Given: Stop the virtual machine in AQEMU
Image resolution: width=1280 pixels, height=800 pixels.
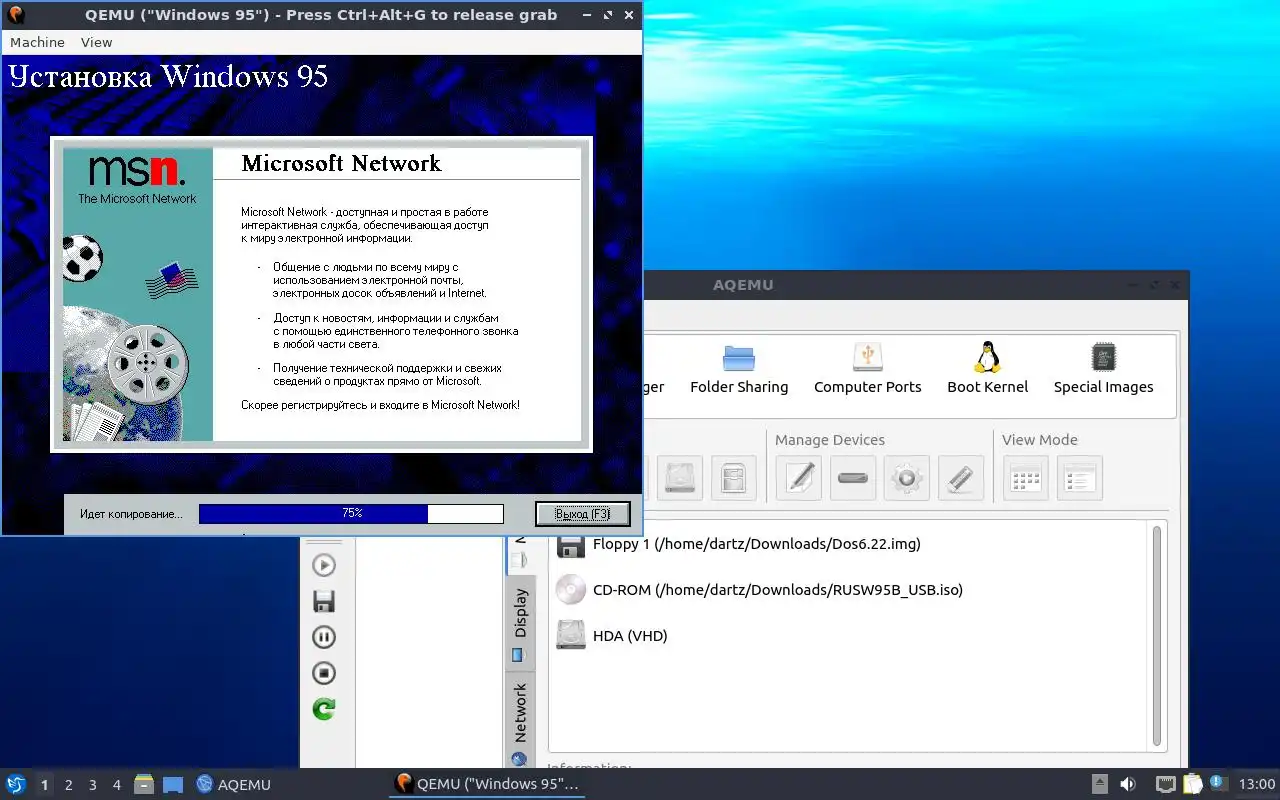Looking at the screenshot, I should 324,673.
